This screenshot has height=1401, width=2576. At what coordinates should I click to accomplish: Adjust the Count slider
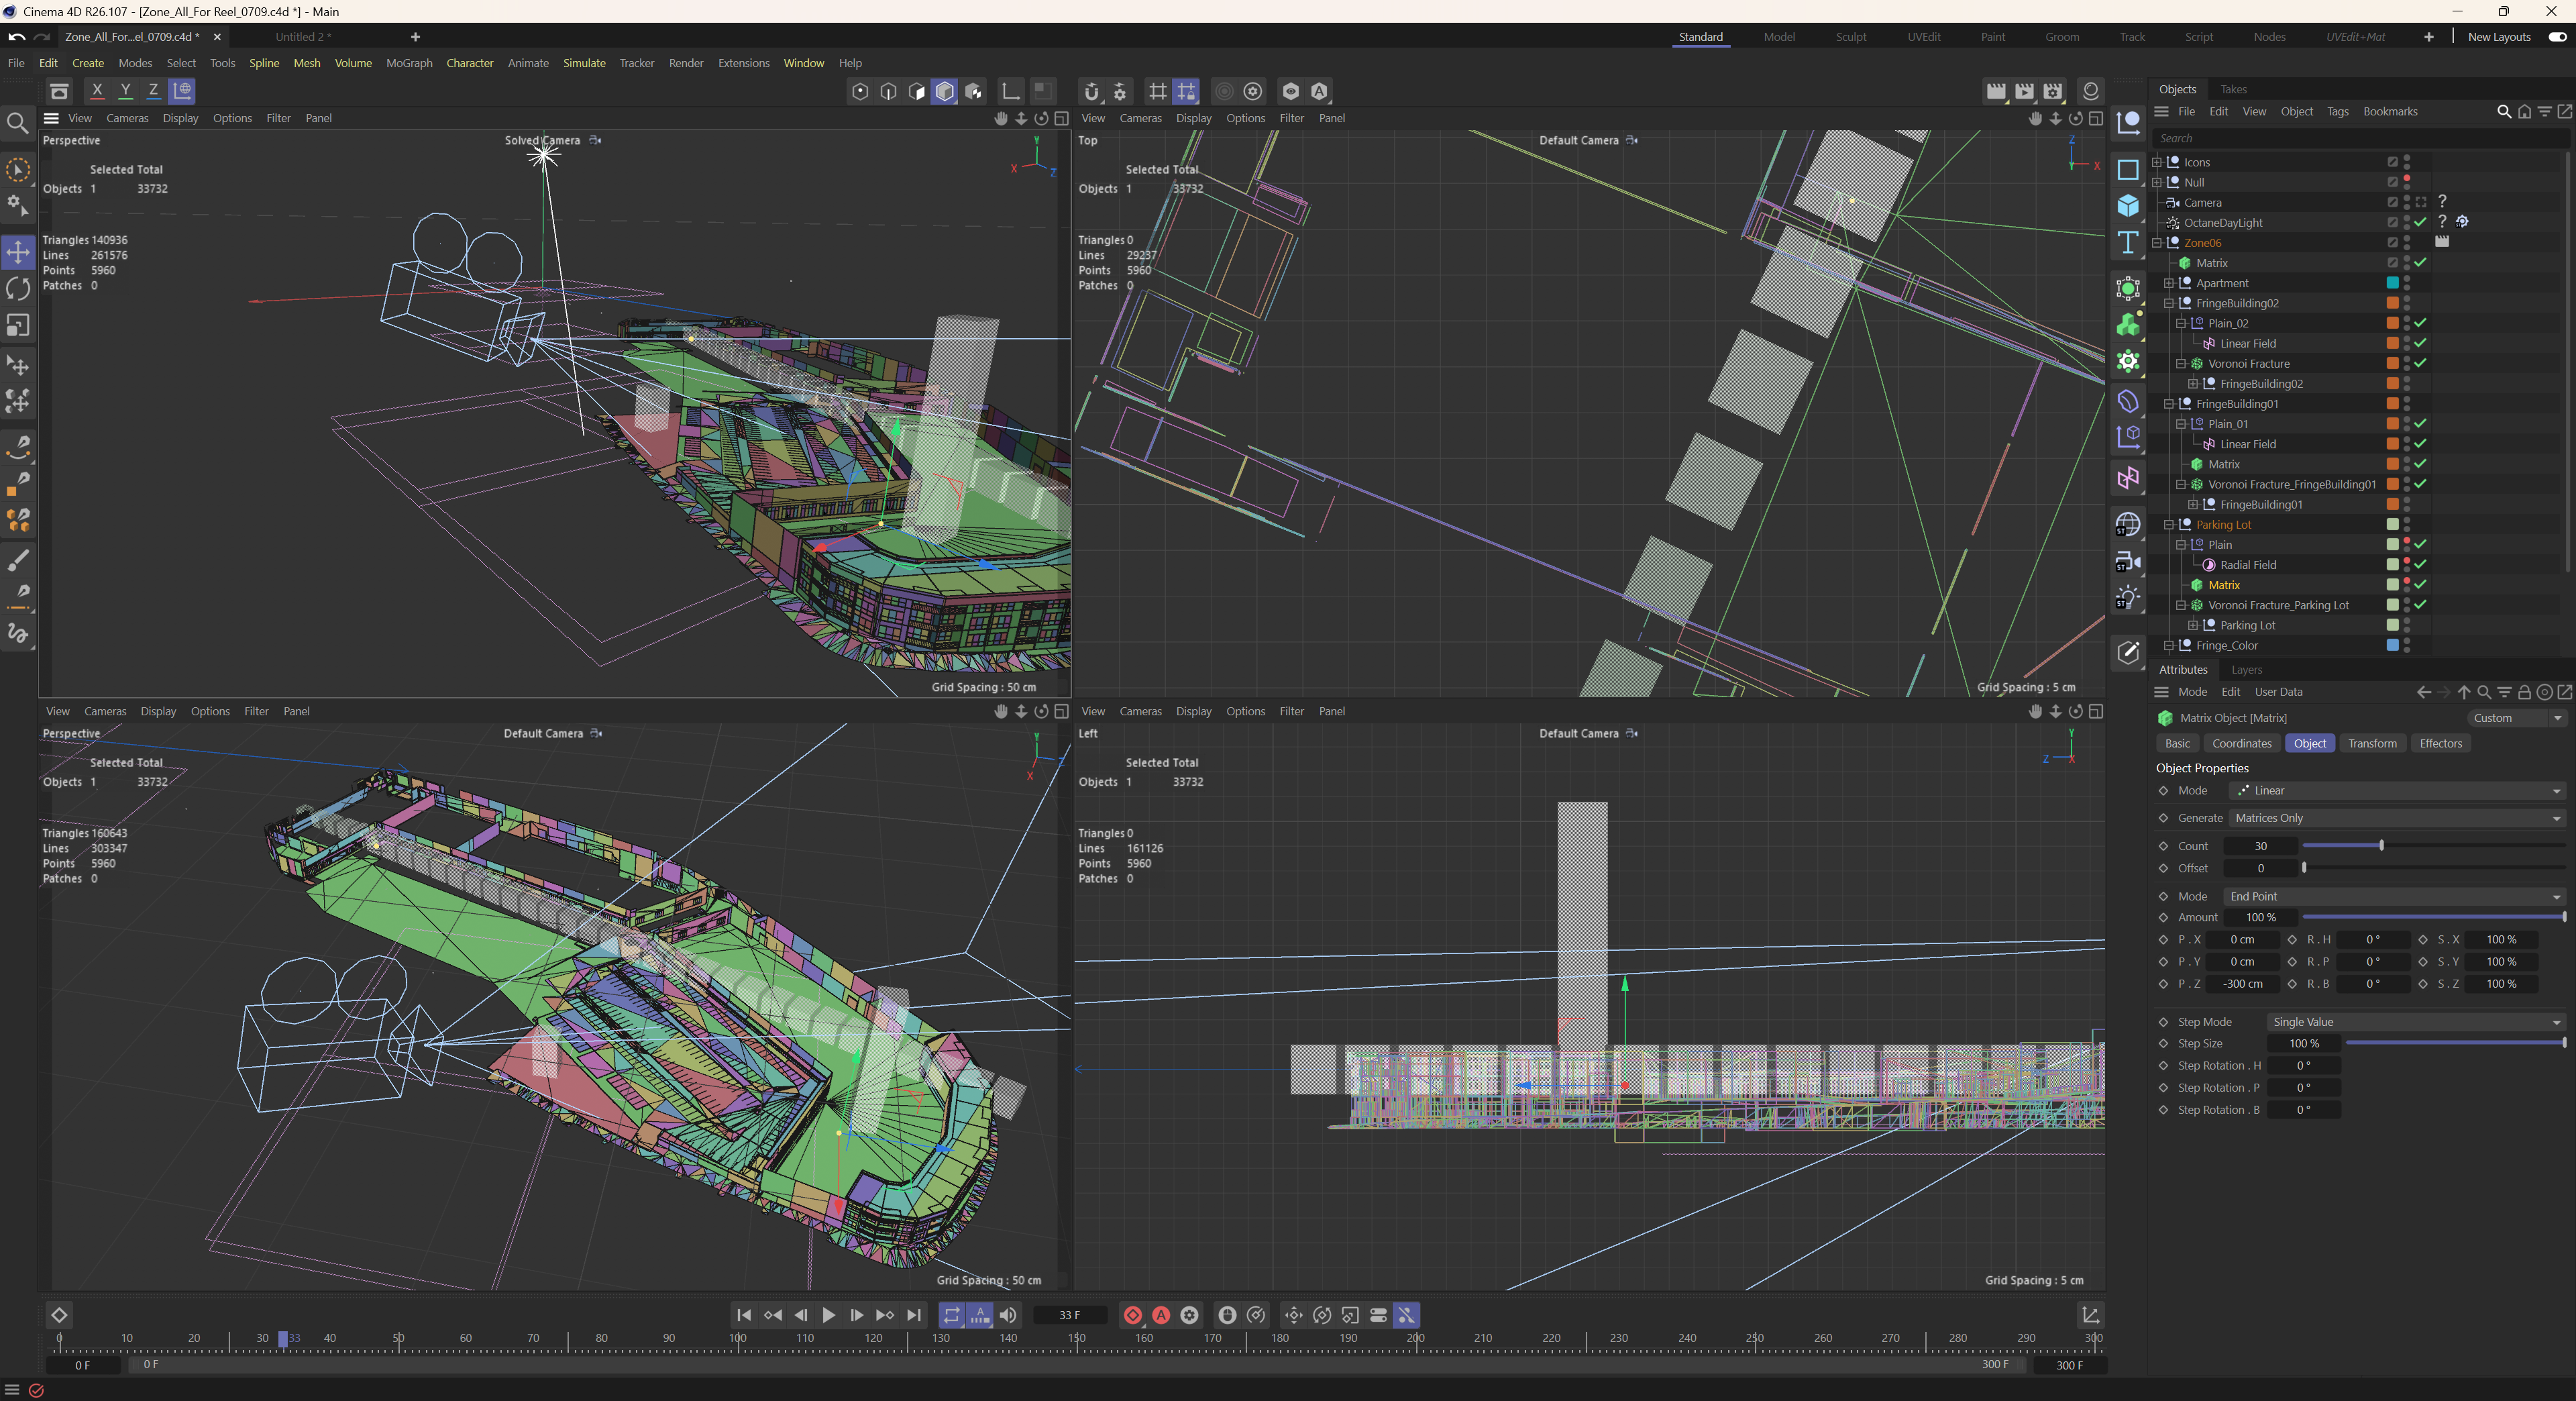[x=2380, y=846]
